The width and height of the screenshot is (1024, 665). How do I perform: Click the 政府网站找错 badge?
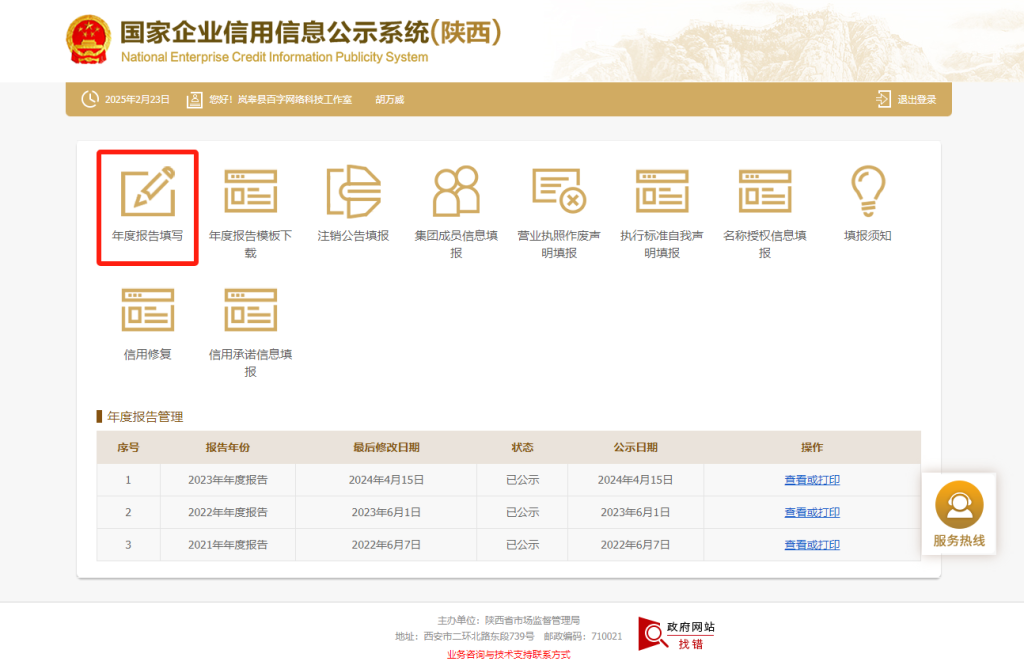pos(676,633)
